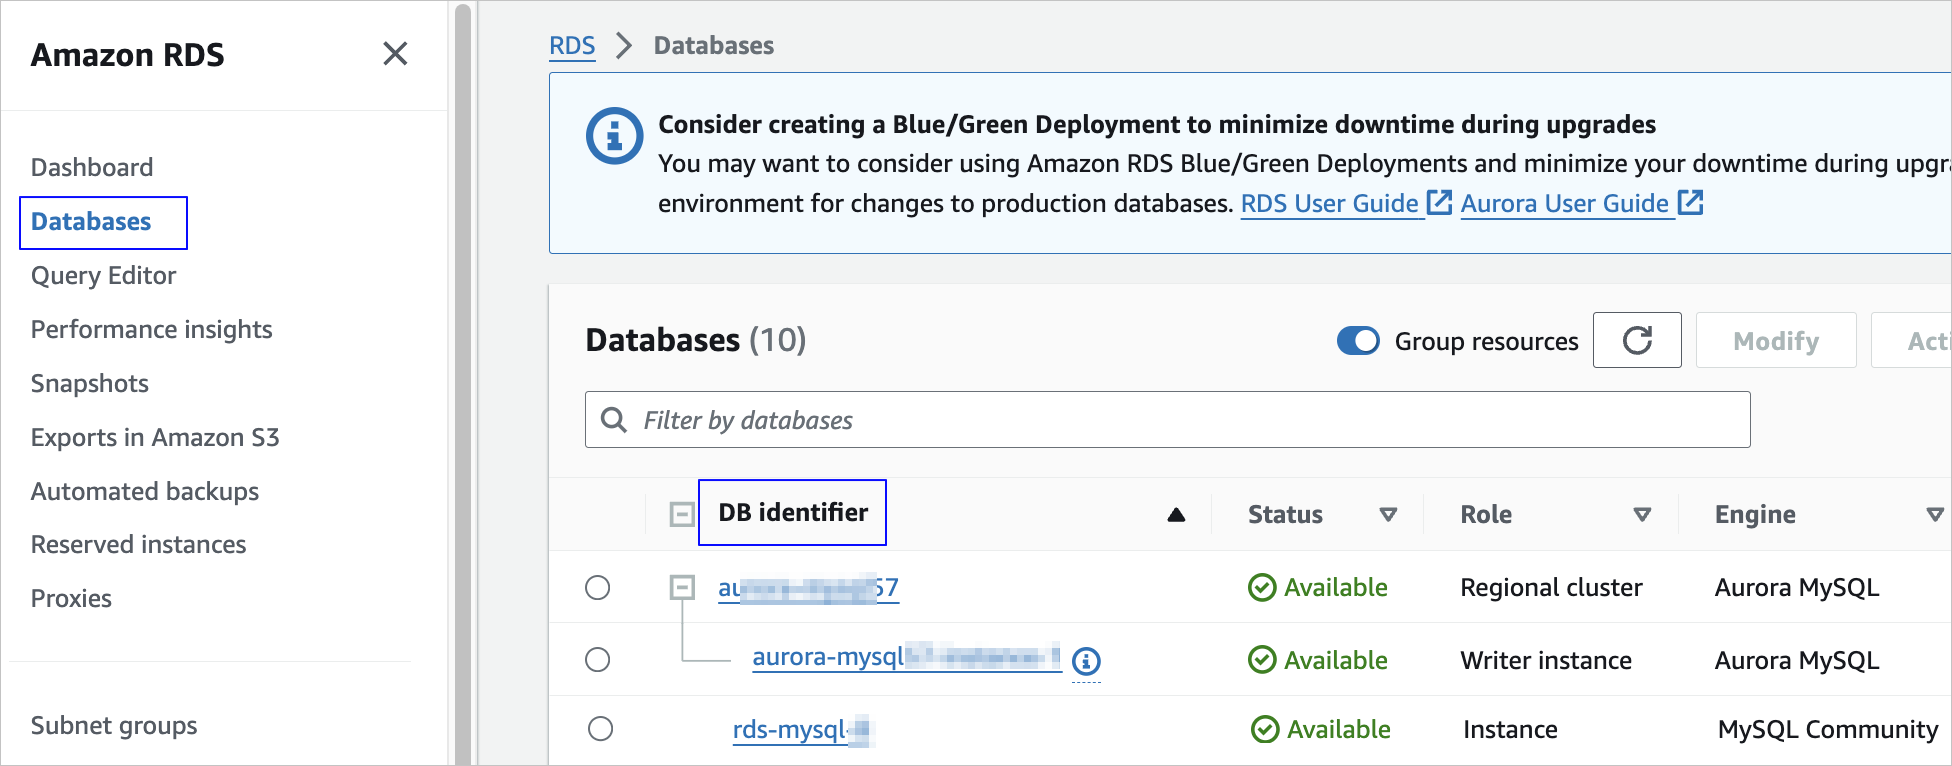
Task: Open the Status column sort arrow
Action: 1388,515
